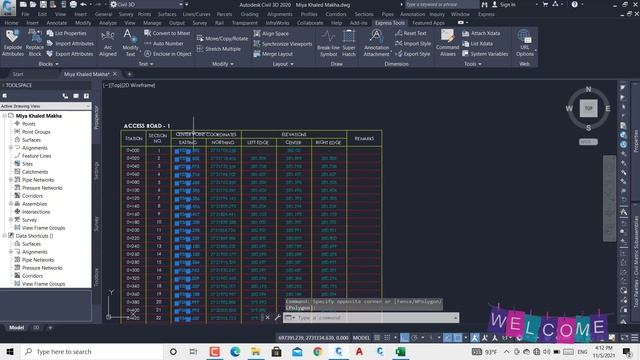Click the Explode Attributes tool
Viewport: 640px width, 360px height.
(13, 43)
